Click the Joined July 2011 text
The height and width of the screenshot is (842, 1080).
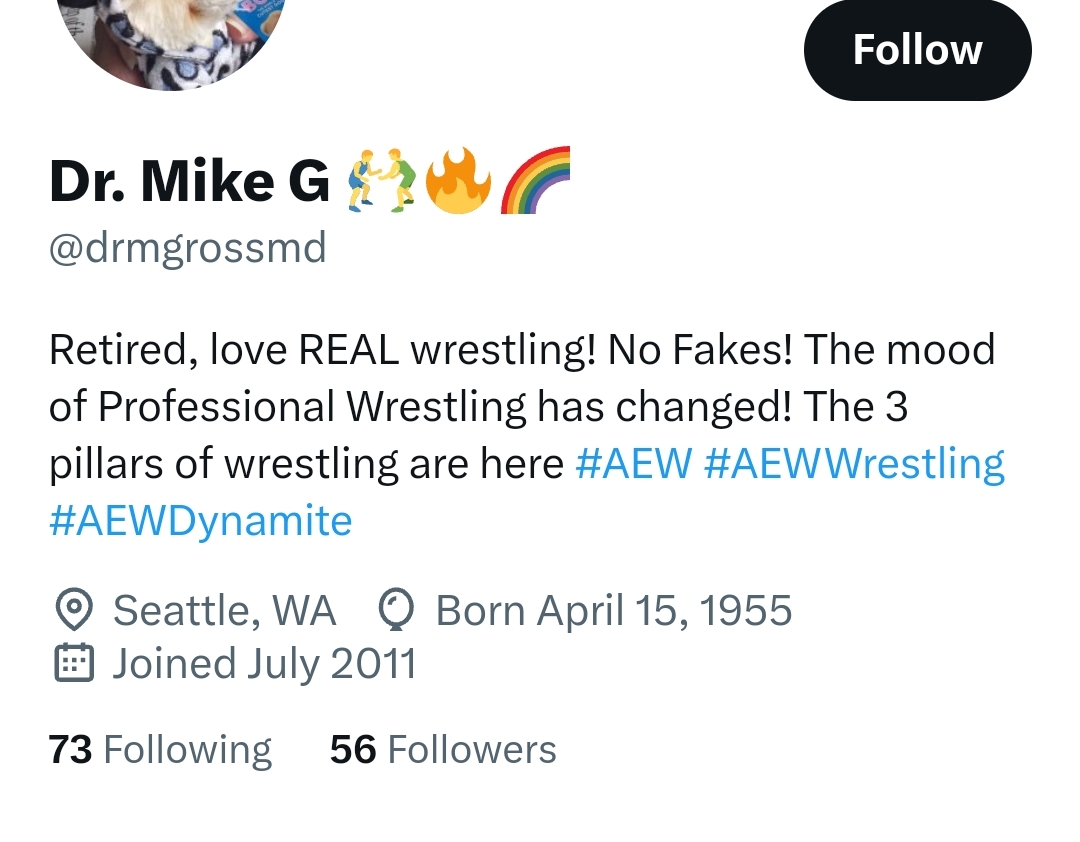coord(264,663)
